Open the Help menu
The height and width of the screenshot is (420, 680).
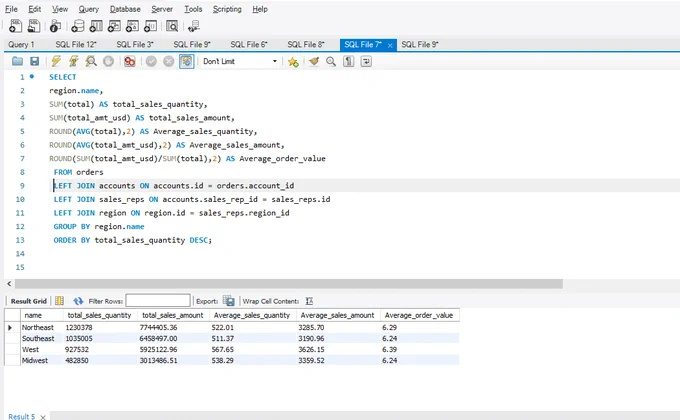[x=260, y=9]
